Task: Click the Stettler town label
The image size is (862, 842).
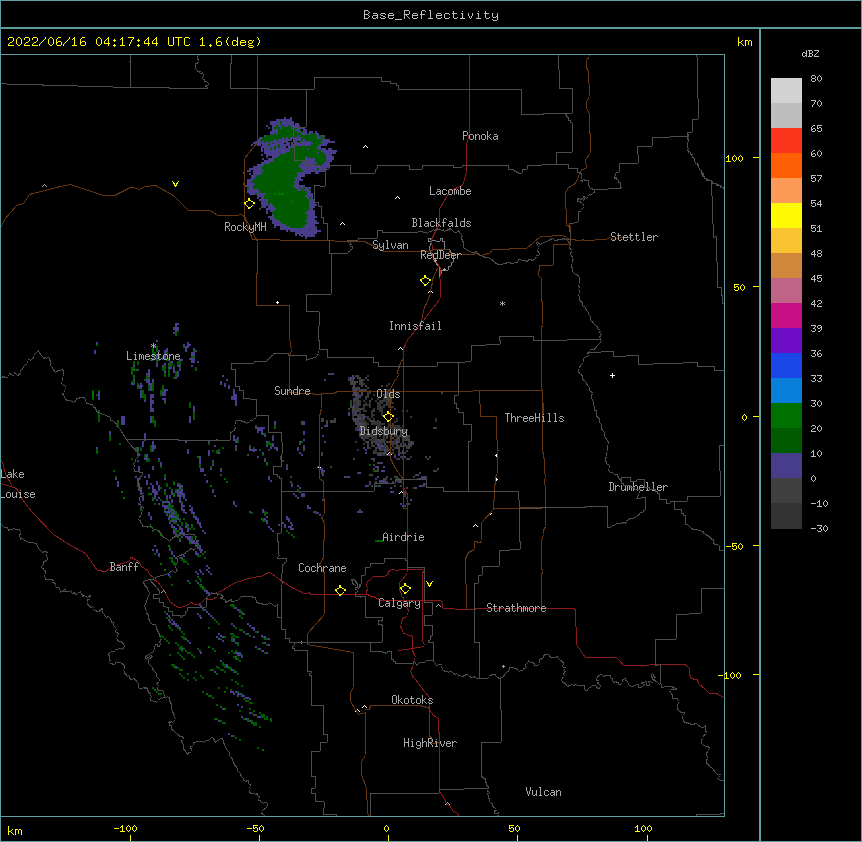Action: point(634,237)
